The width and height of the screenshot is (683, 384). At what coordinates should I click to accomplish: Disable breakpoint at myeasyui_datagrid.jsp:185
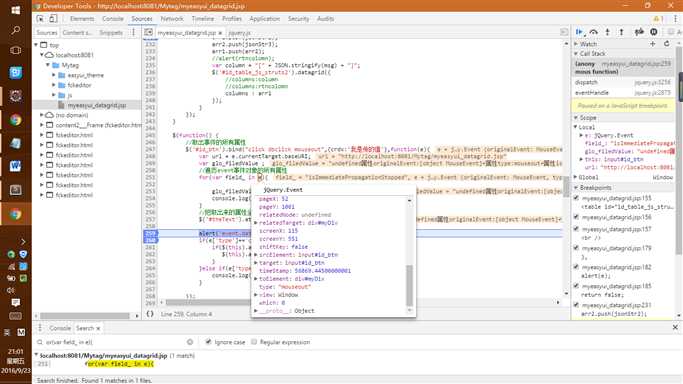click(577, 286)
